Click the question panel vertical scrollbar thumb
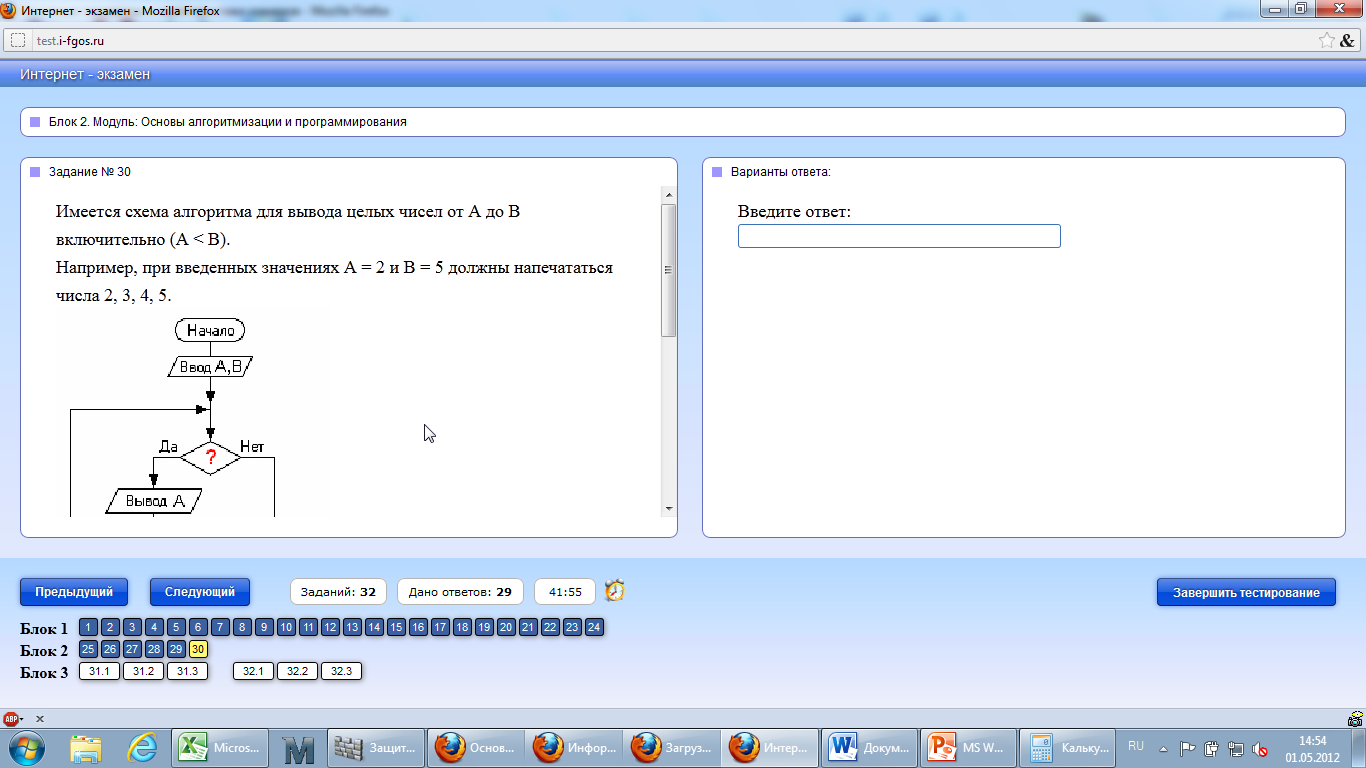 [668, 270]
